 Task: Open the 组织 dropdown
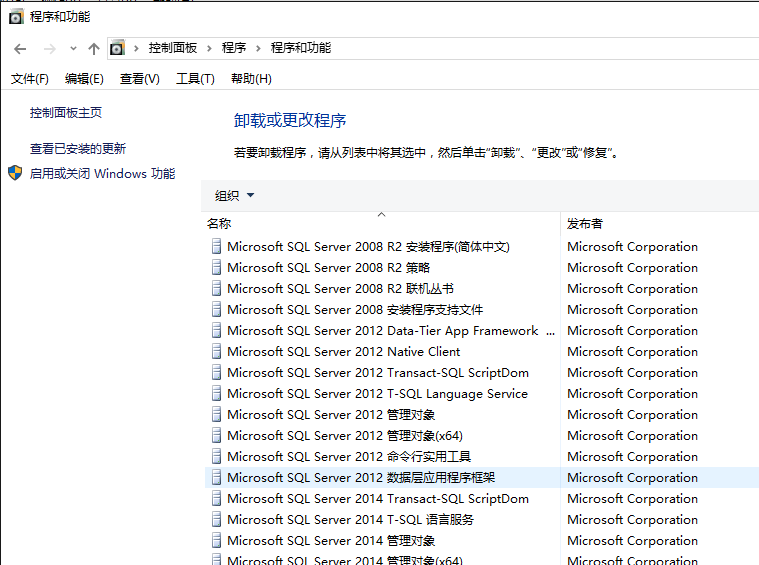point(234,196)
